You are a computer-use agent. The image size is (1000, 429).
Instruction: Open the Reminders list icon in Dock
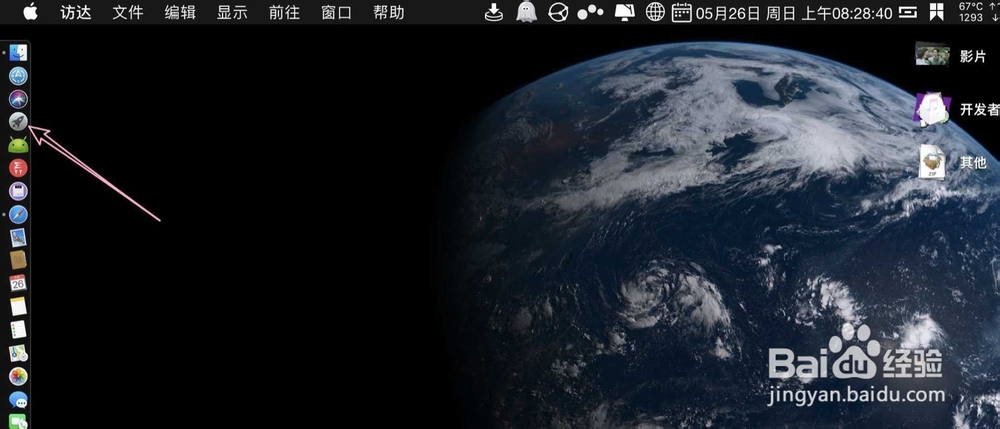tap(18, 329)
